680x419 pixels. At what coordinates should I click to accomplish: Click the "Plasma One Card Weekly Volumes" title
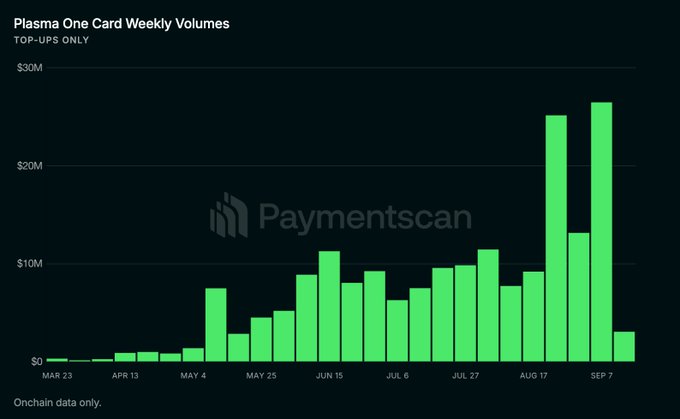(x=121, y=24)
